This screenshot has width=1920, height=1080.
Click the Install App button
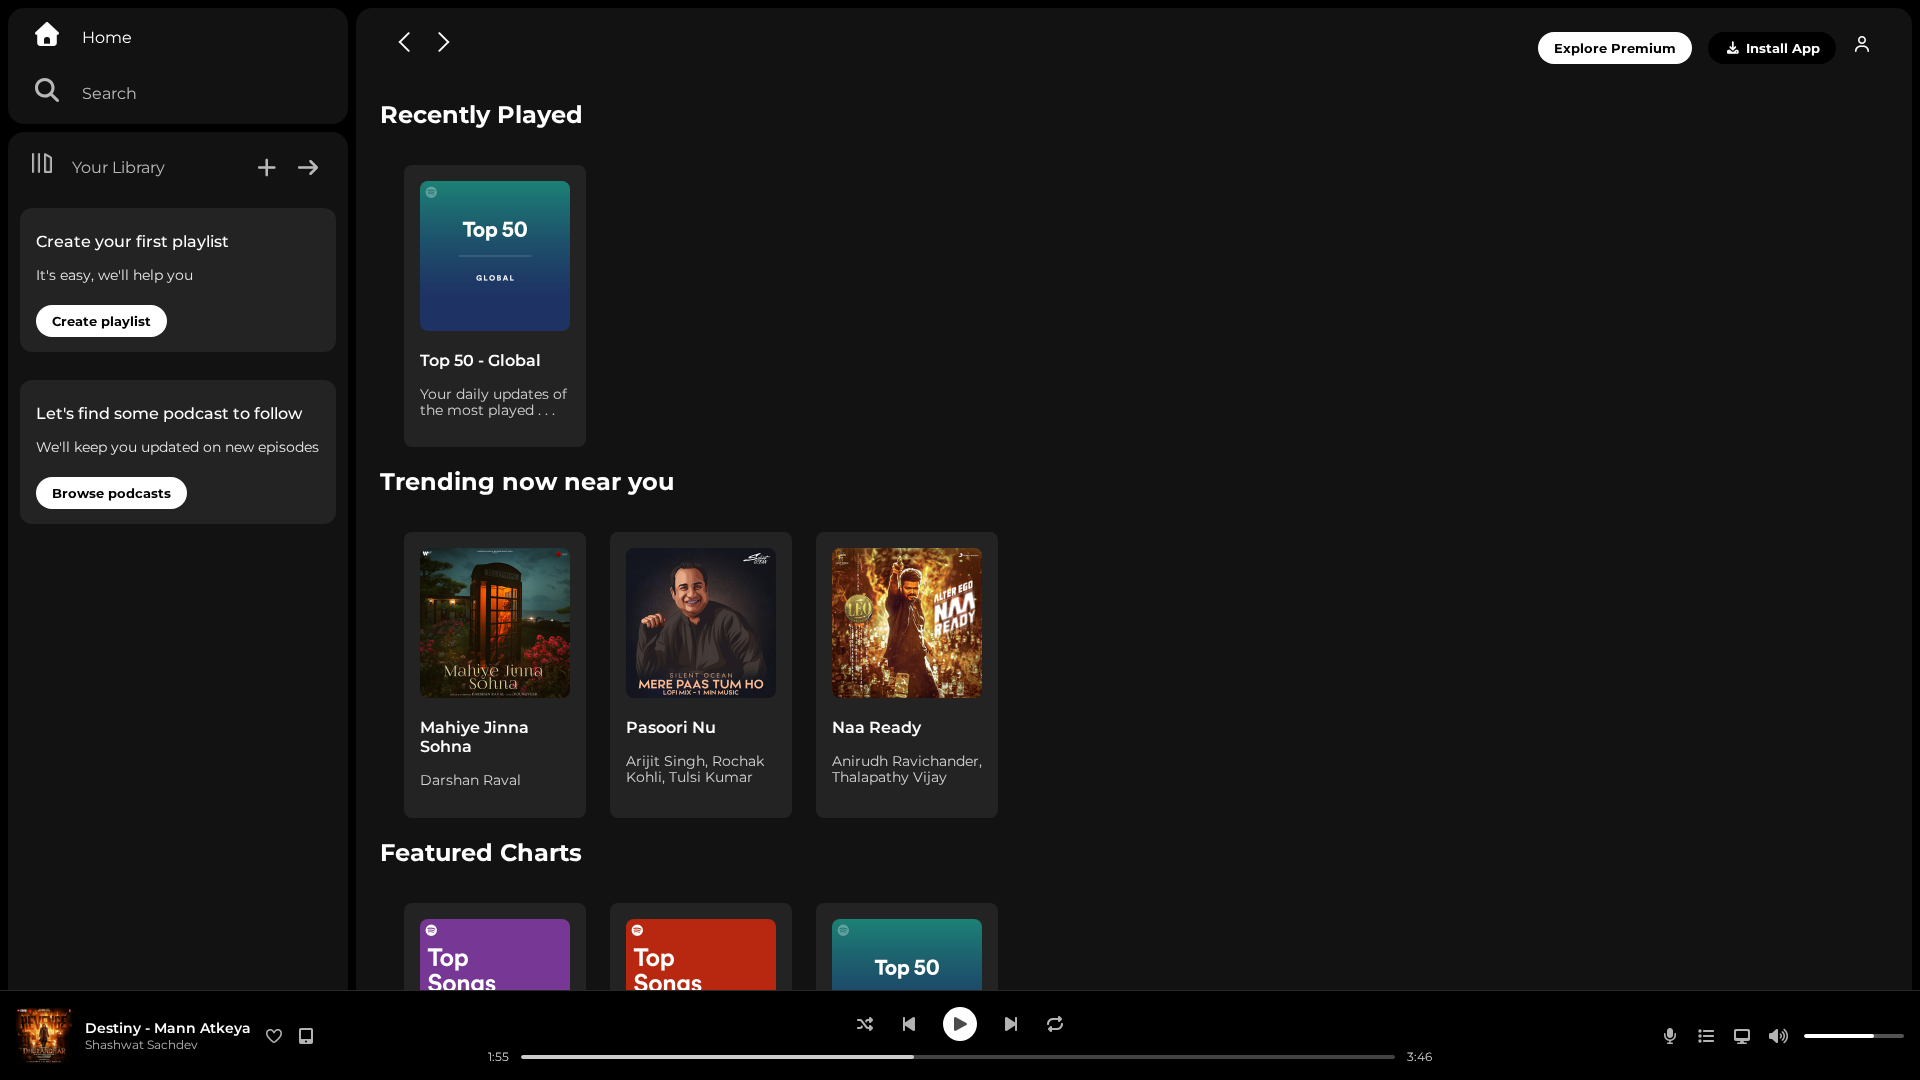pos(1772,48)
